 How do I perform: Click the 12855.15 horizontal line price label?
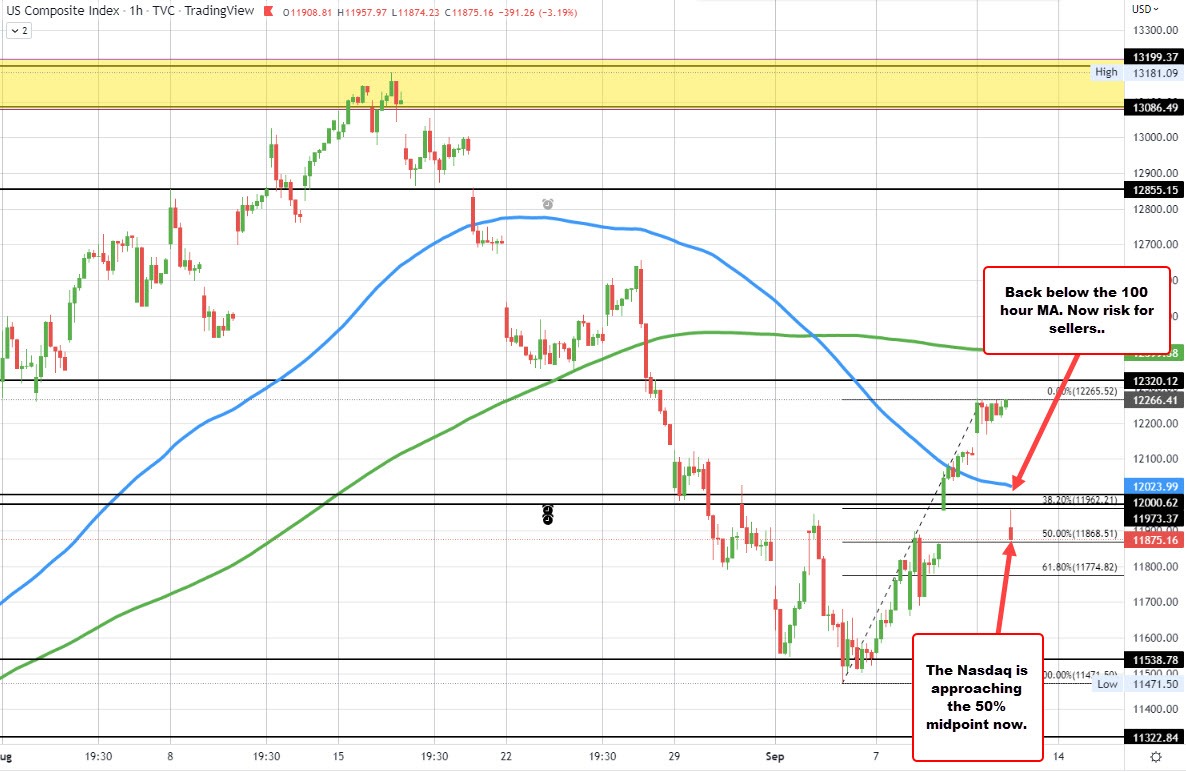(1154, 190)
